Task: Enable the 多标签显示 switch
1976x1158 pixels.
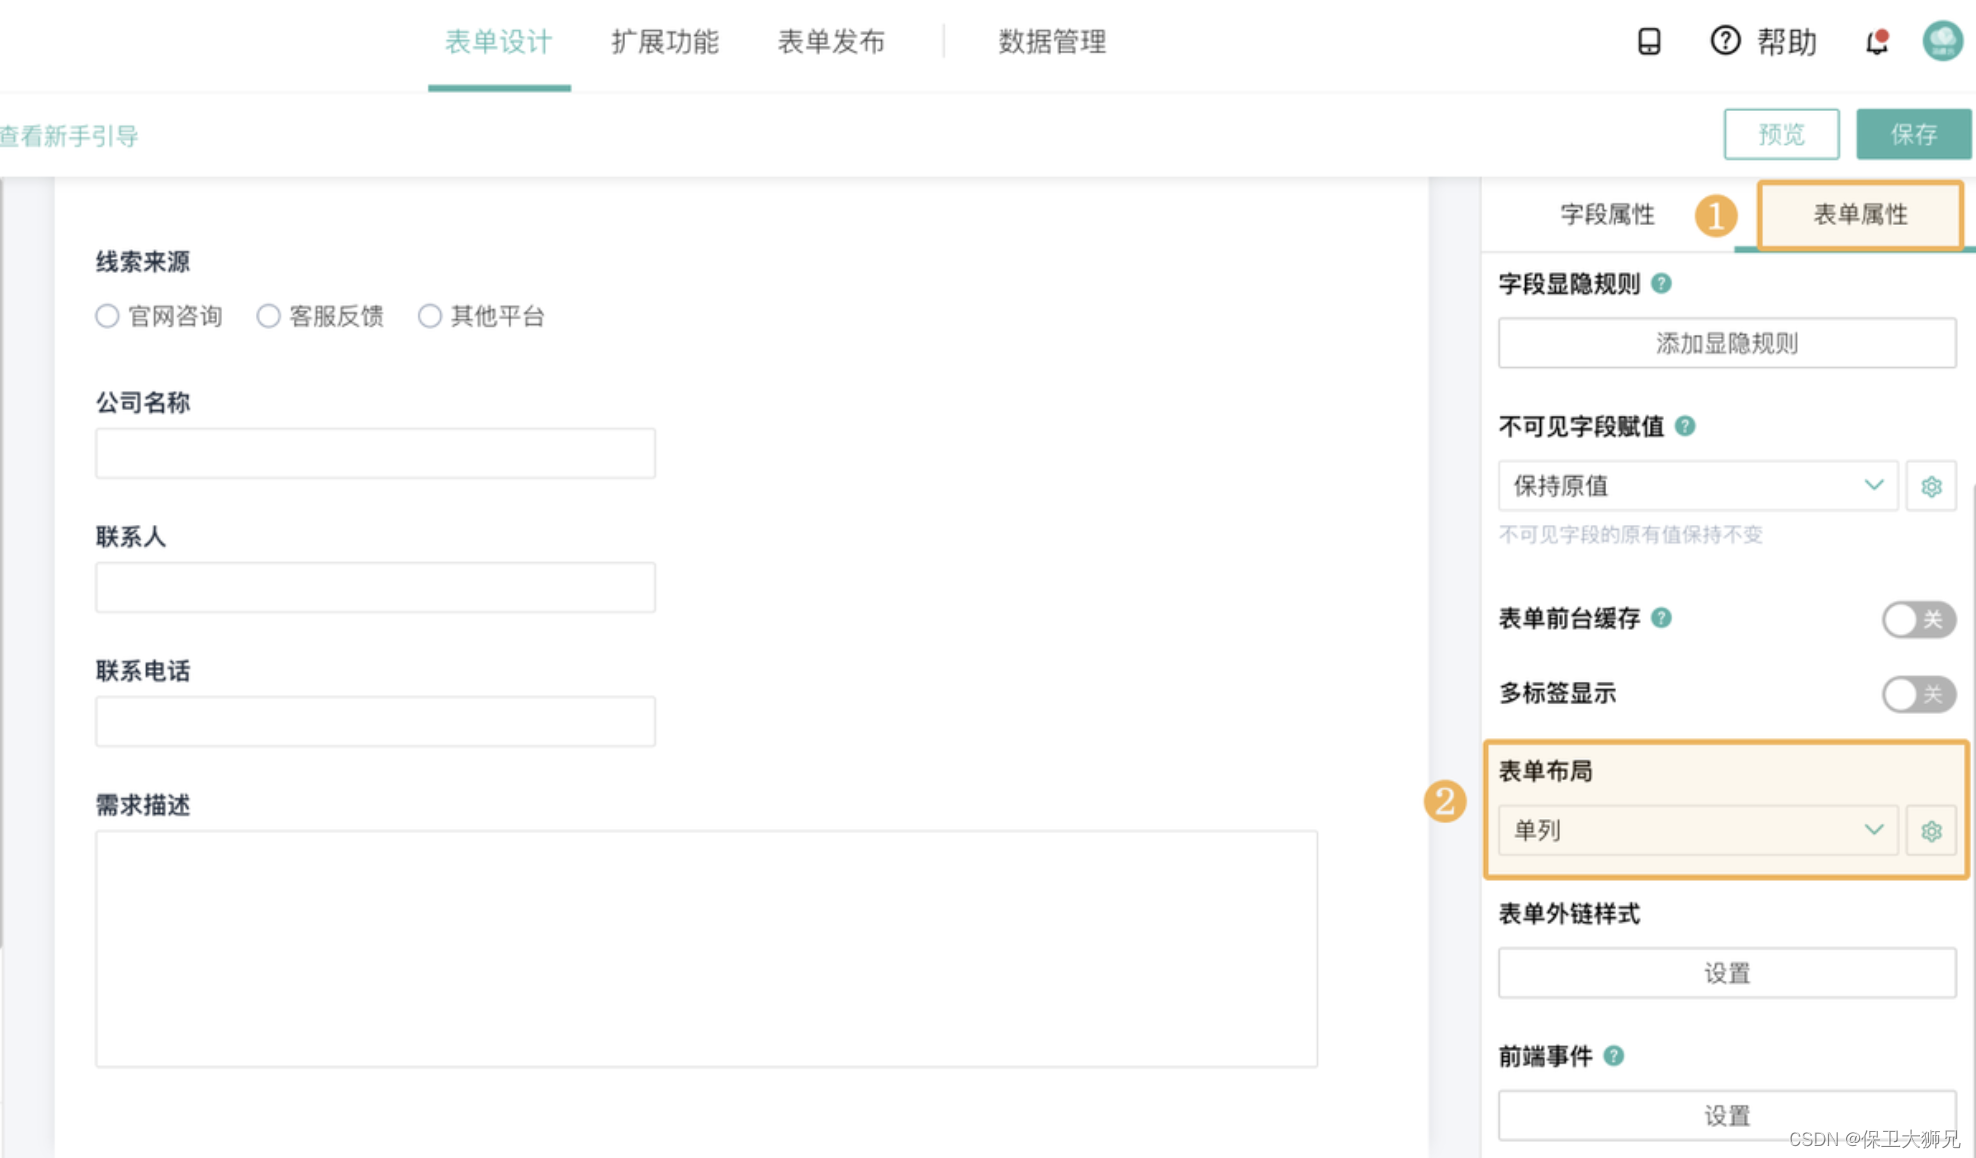Action: tap(1918, 694)
